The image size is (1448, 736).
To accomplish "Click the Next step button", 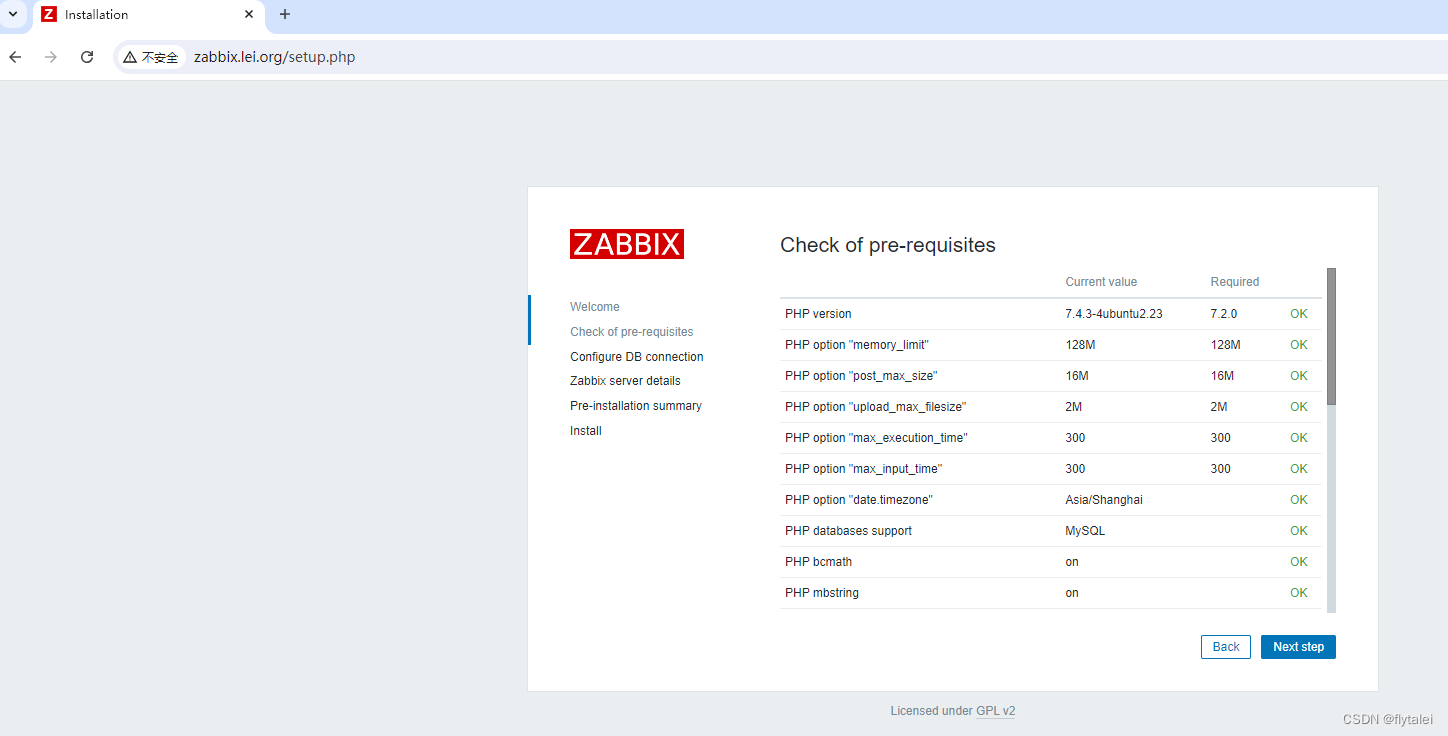I will pos(1298,647).
